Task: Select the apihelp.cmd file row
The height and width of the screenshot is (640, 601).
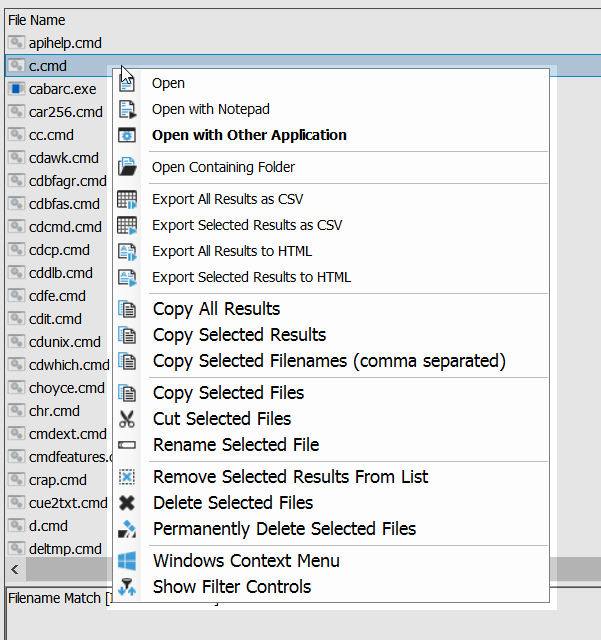Action: point(65,43)
